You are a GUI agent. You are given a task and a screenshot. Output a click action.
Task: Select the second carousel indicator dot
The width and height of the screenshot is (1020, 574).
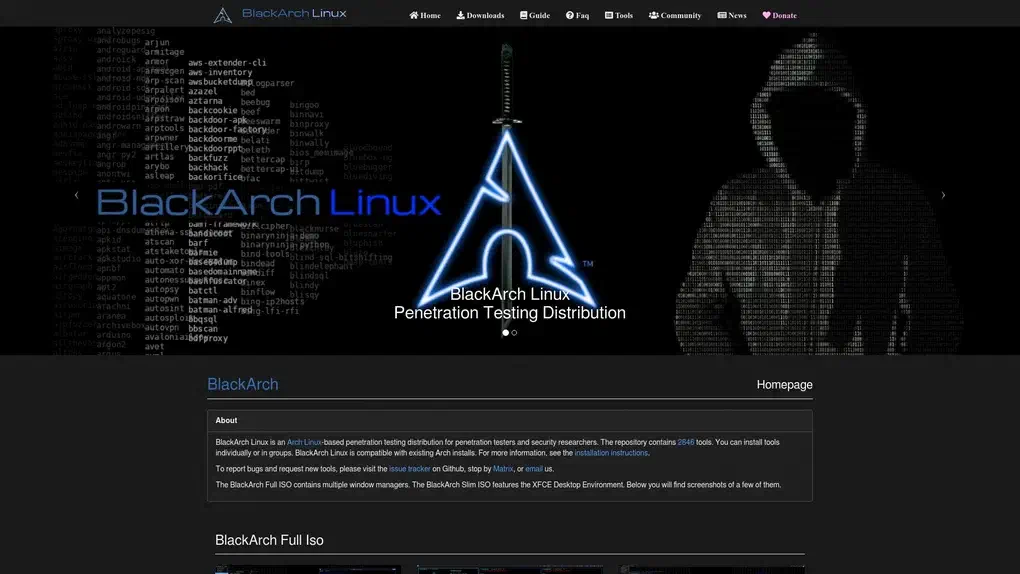[x=514, y=333]
